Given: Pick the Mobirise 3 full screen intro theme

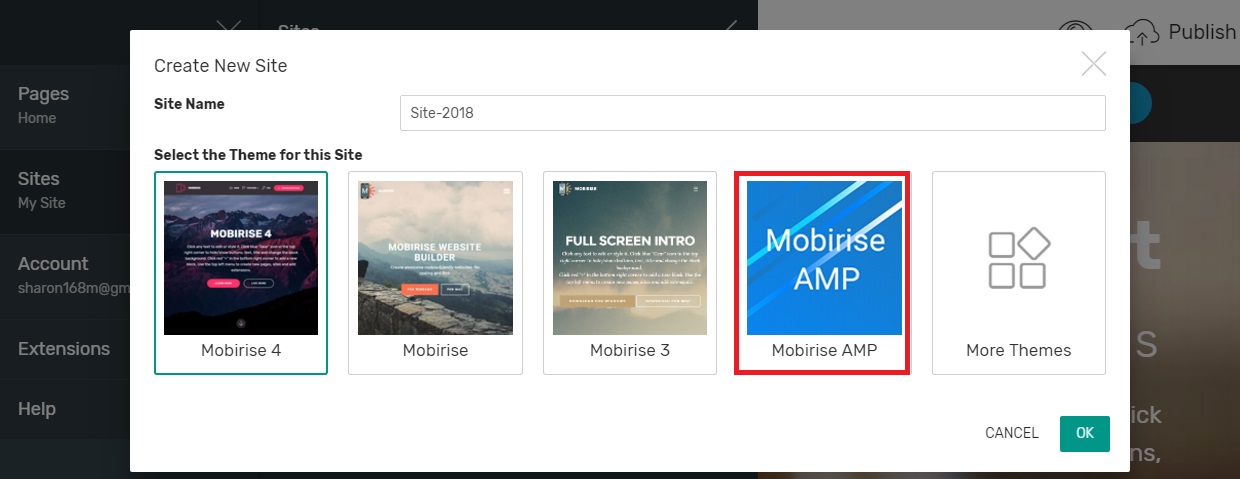Looking at the screenshot, I should (630, 258).
